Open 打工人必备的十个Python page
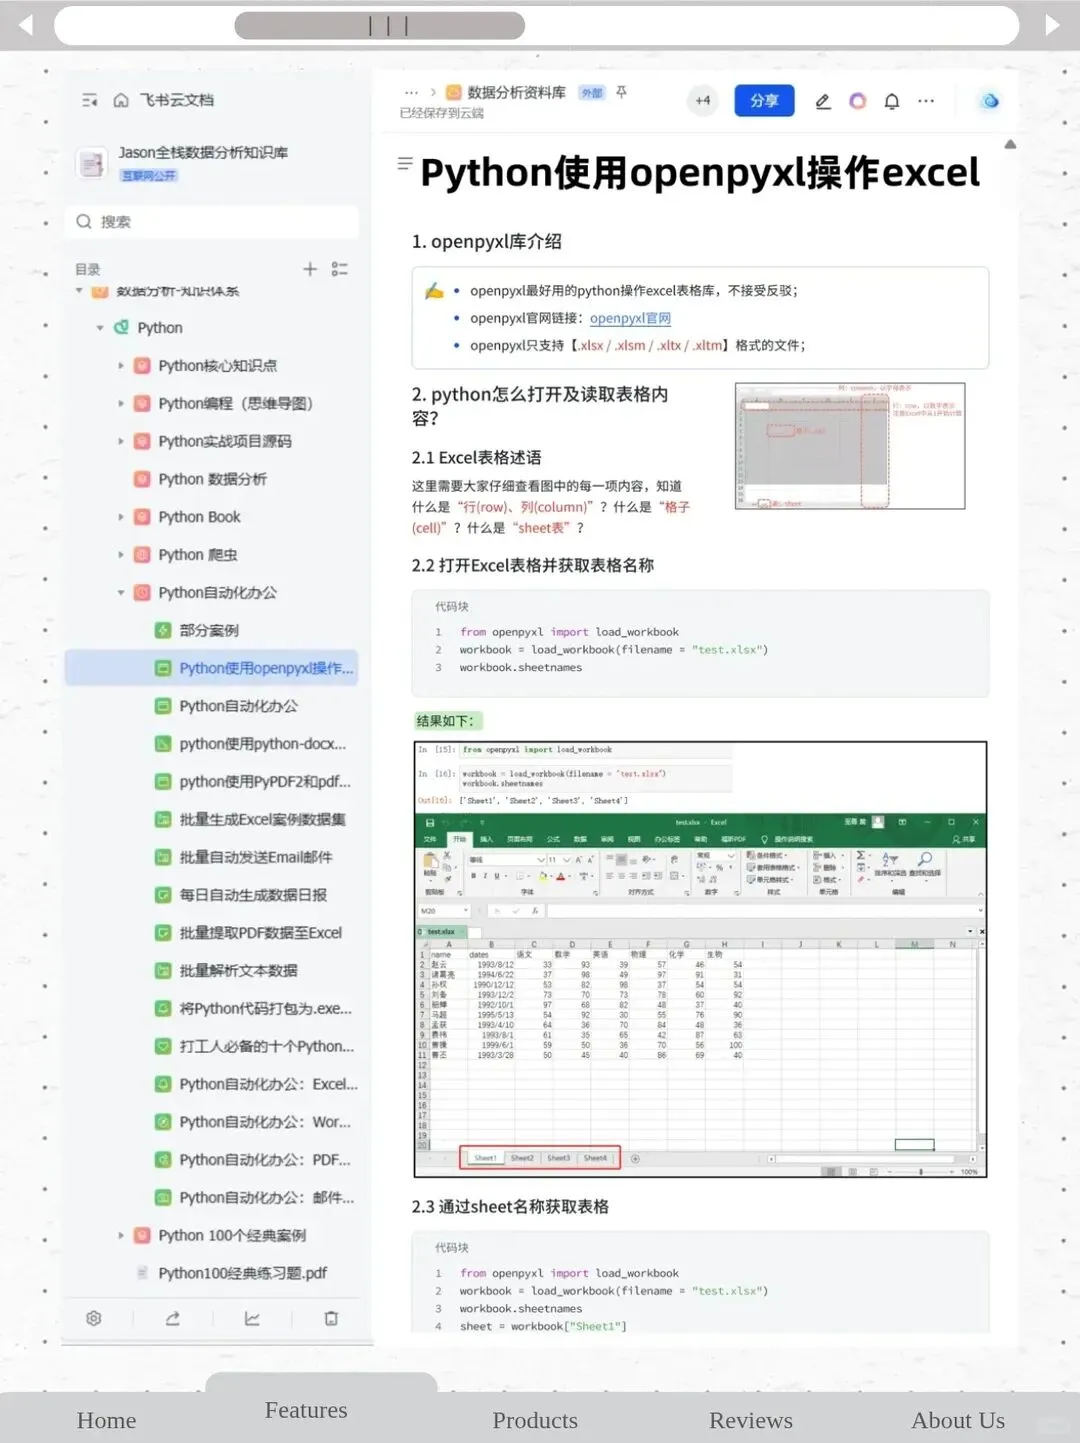 pos(266,1047)
